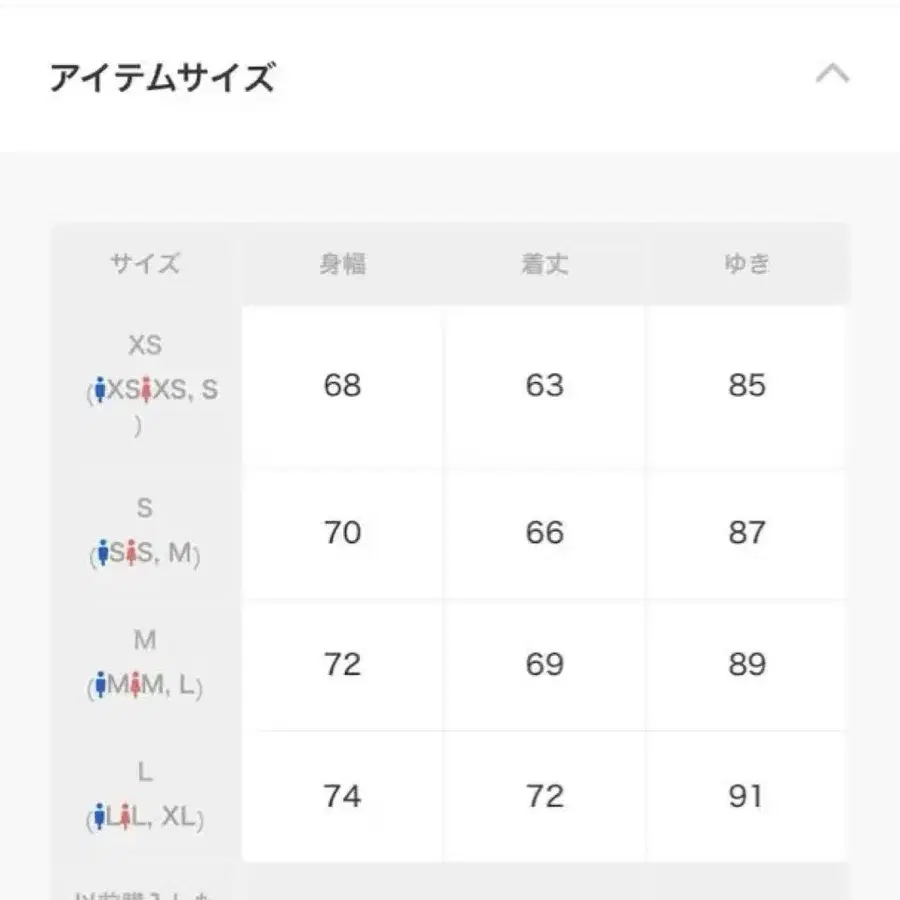Click the red female icon in L row
Screen dimensions: 900x900
tap(125, 819)
